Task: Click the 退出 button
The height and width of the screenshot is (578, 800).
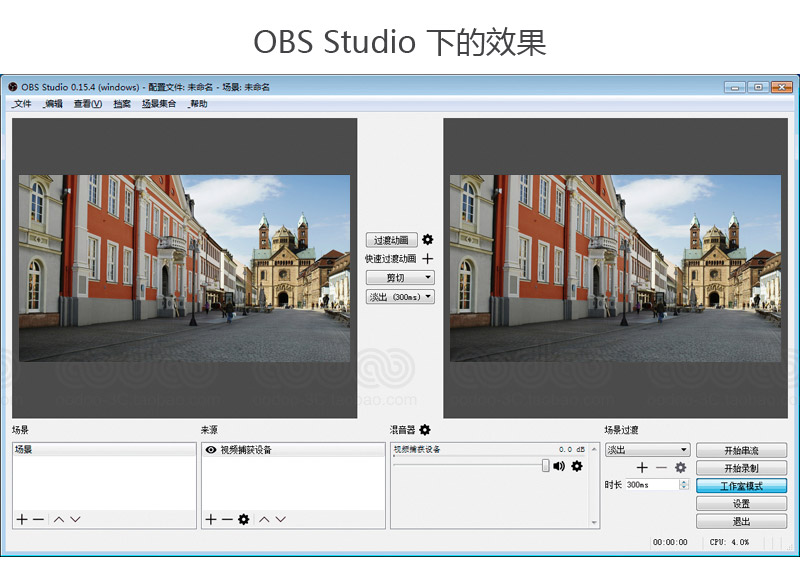Action: click(741, 521)
